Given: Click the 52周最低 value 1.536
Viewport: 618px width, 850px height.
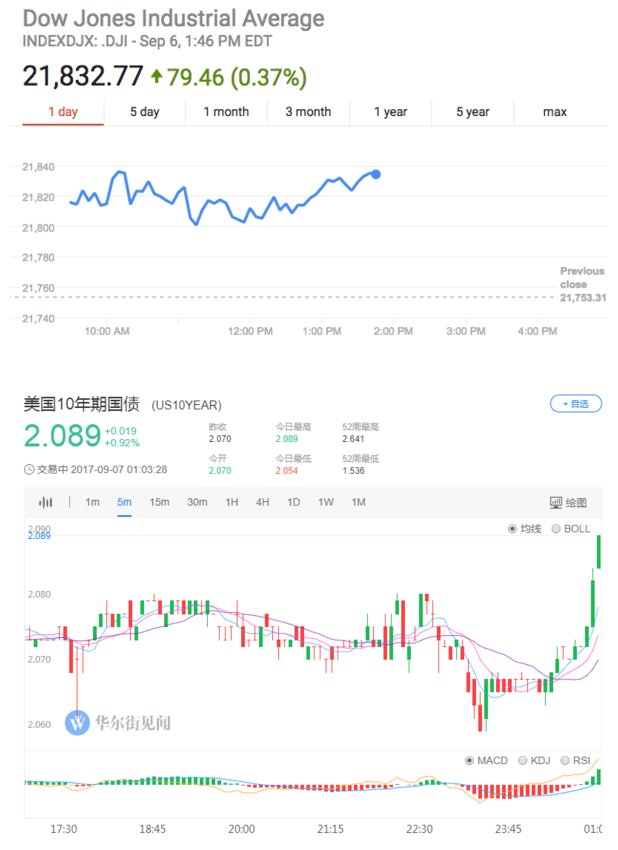Looking at the screenshot, I should pyautogui.click(x=353, y=471).
